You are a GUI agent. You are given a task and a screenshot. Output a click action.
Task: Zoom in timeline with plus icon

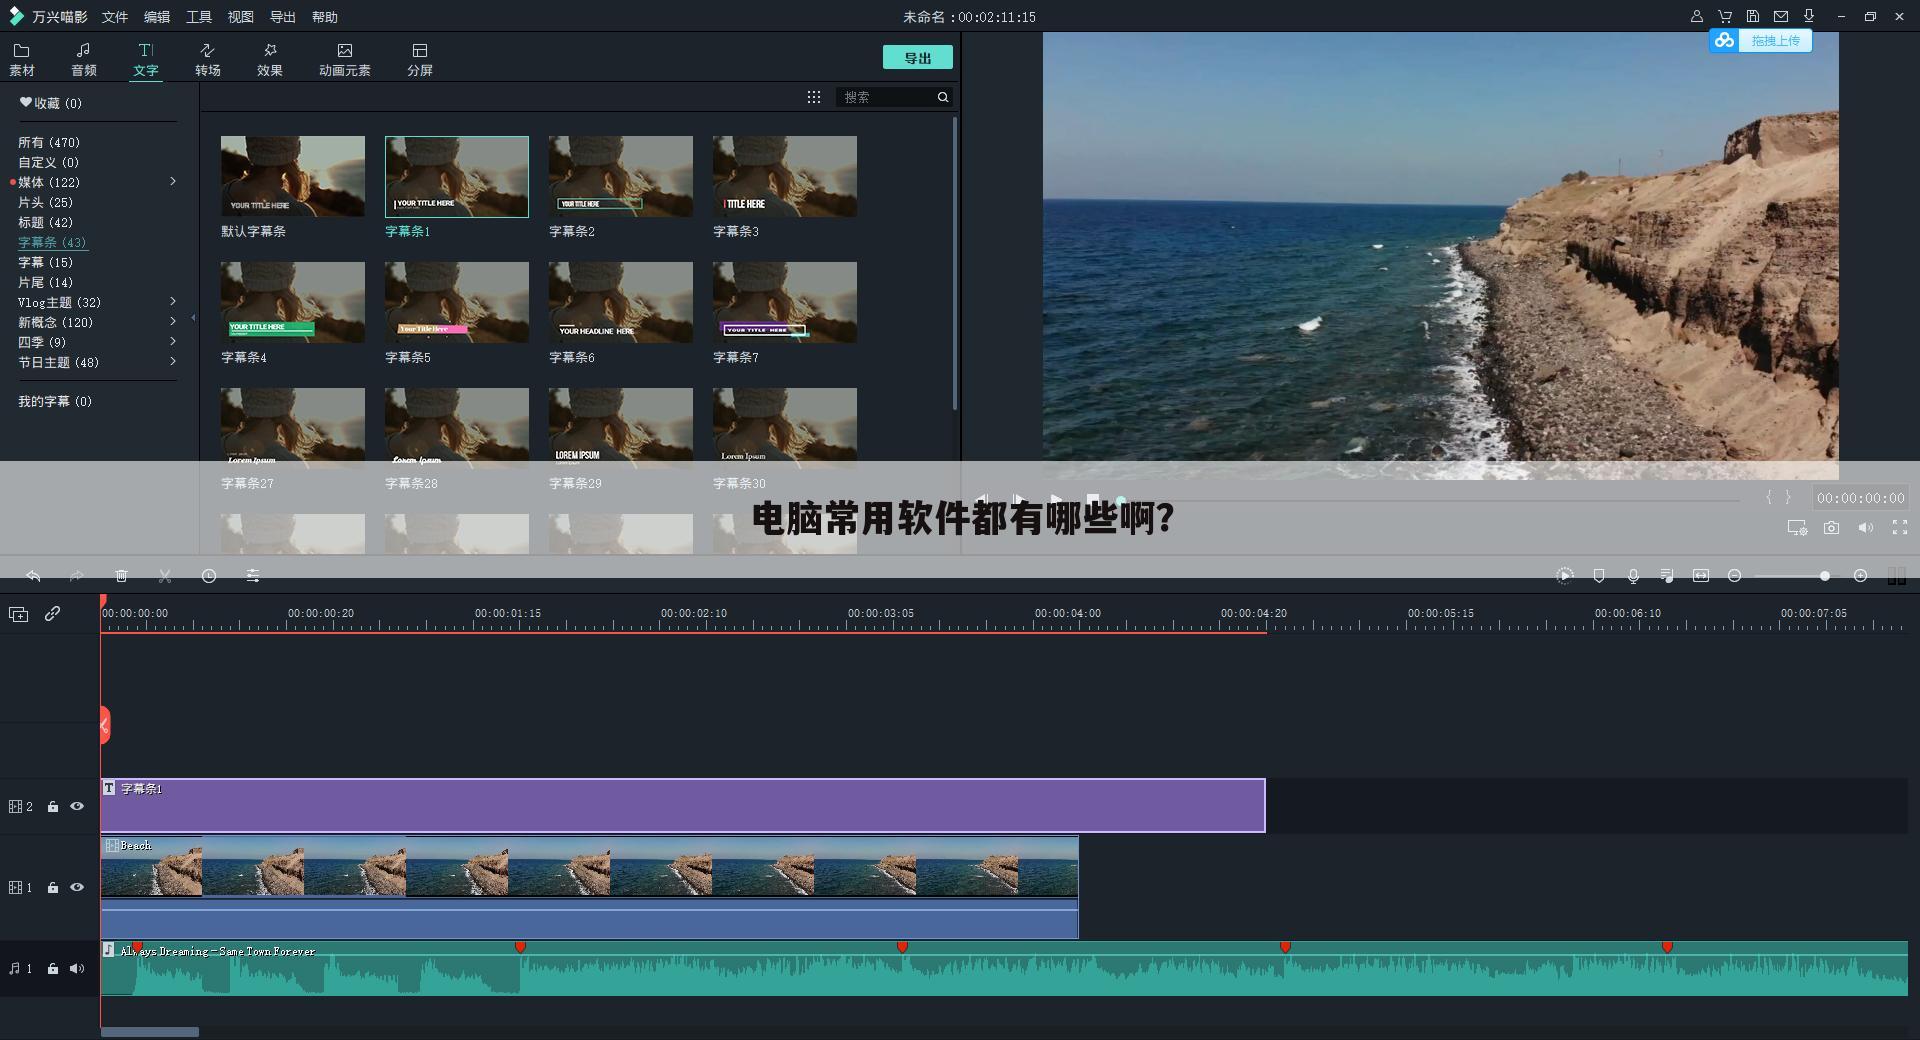1860,576
